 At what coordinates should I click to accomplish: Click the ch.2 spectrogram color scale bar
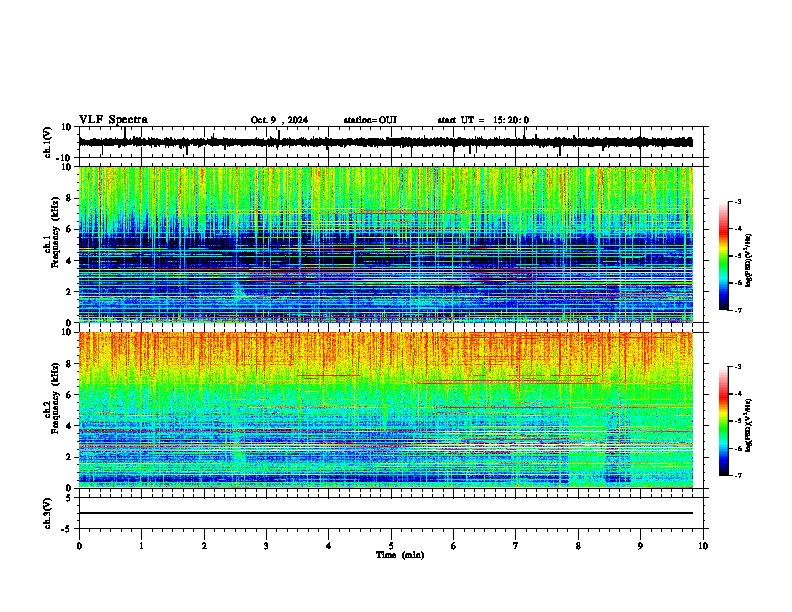723,421
